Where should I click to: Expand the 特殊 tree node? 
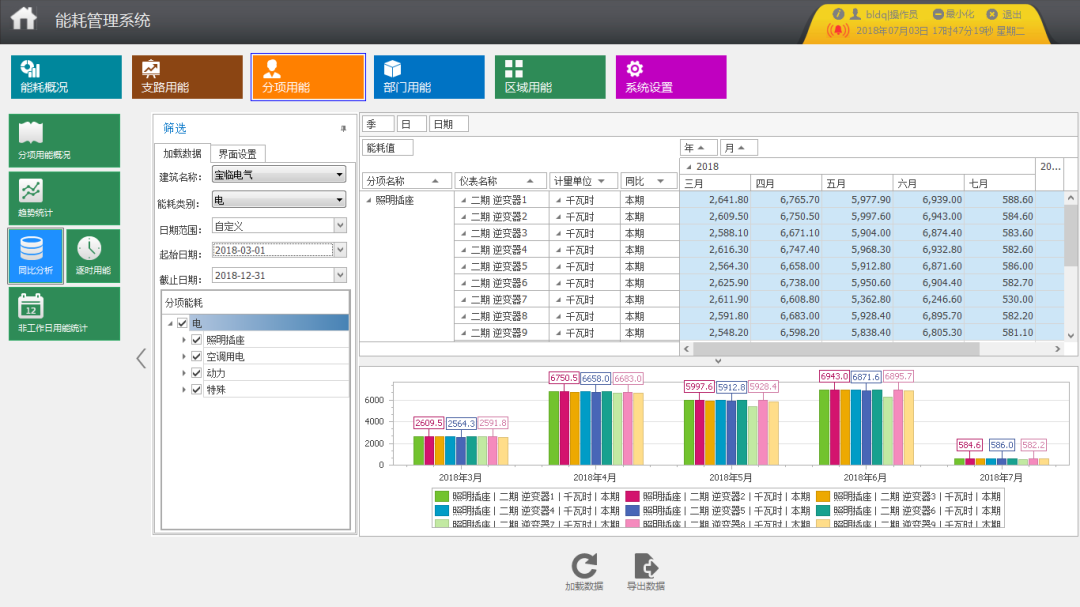[x=184, y=389]
